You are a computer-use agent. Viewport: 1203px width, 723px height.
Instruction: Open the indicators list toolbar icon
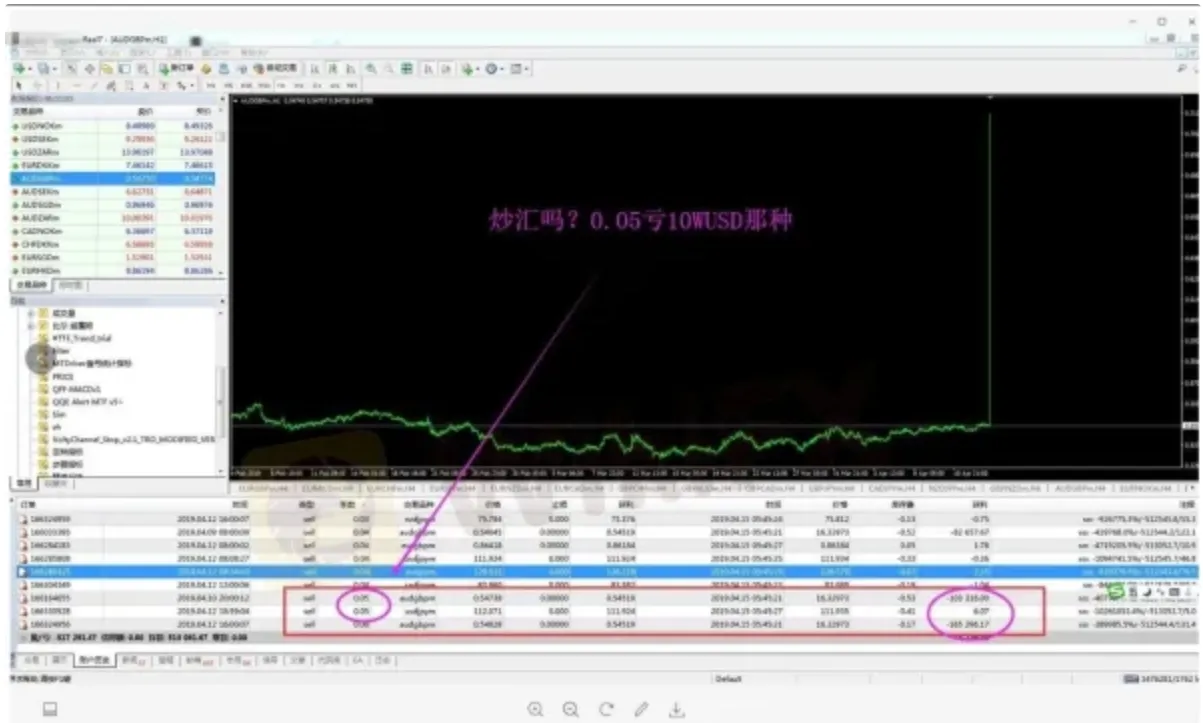(x=467, y=68)
